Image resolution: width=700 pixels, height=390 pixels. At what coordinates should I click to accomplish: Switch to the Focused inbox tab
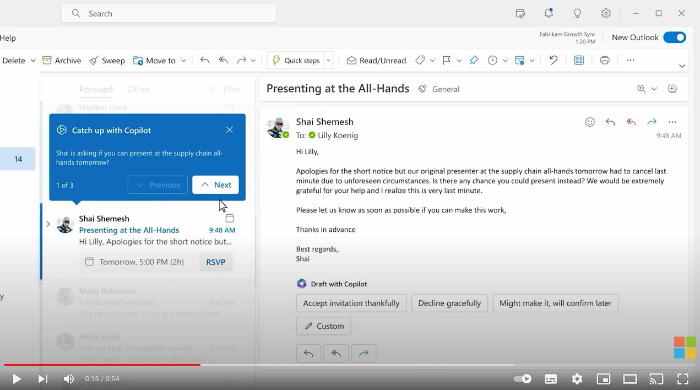[x=96, y=89]
